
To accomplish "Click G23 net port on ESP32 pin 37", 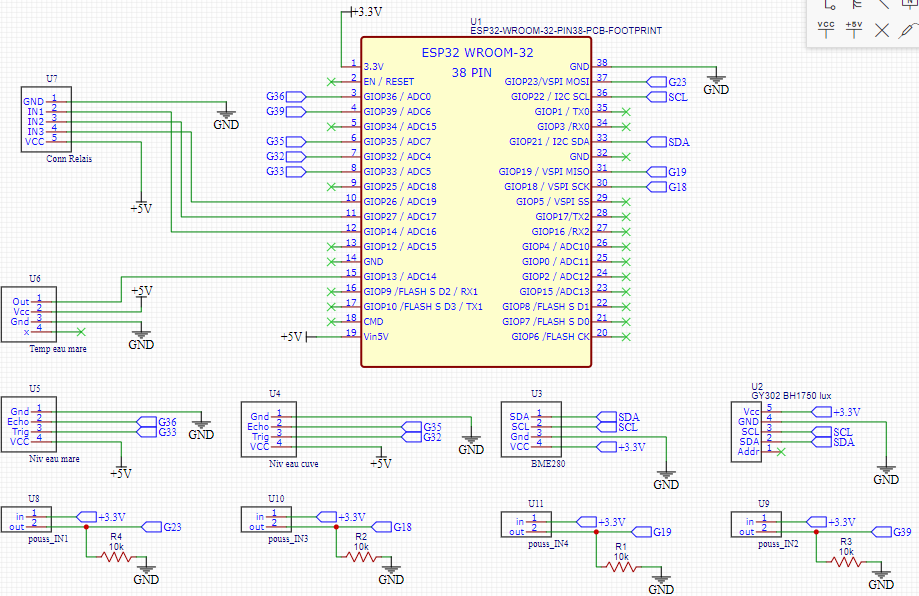I will click(x=666, y=82).
